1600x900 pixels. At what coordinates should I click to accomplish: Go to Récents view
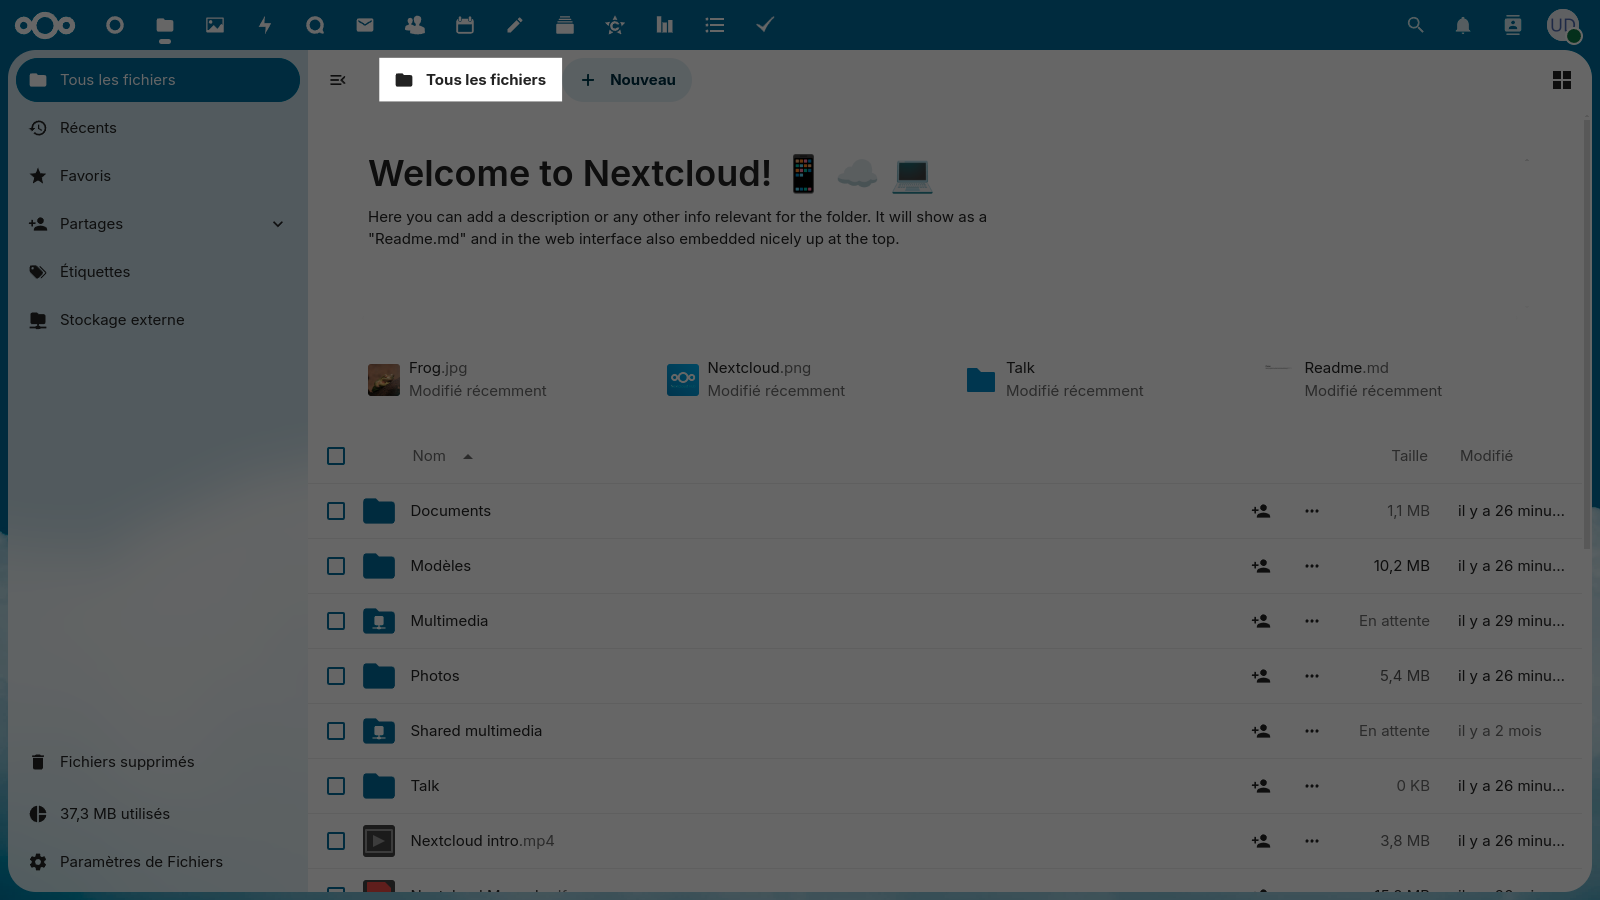click(x=158, y=128)
